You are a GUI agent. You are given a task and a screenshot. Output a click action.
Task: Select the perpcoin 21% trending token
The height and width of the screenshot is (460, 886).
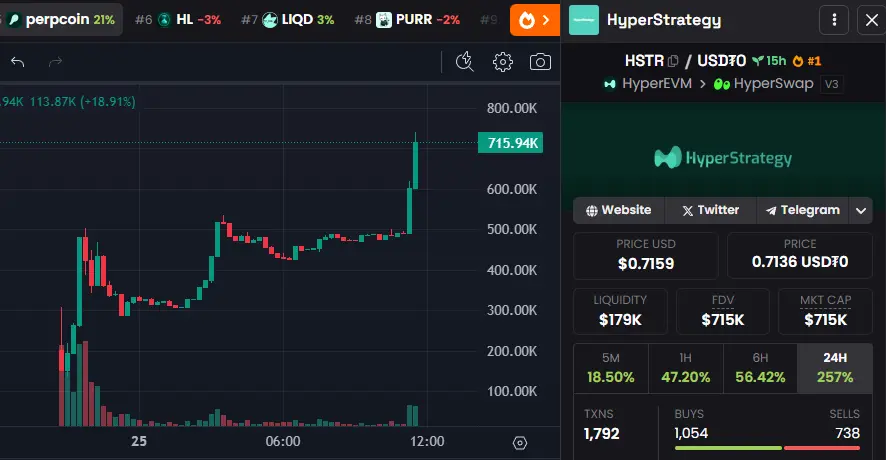62,20
